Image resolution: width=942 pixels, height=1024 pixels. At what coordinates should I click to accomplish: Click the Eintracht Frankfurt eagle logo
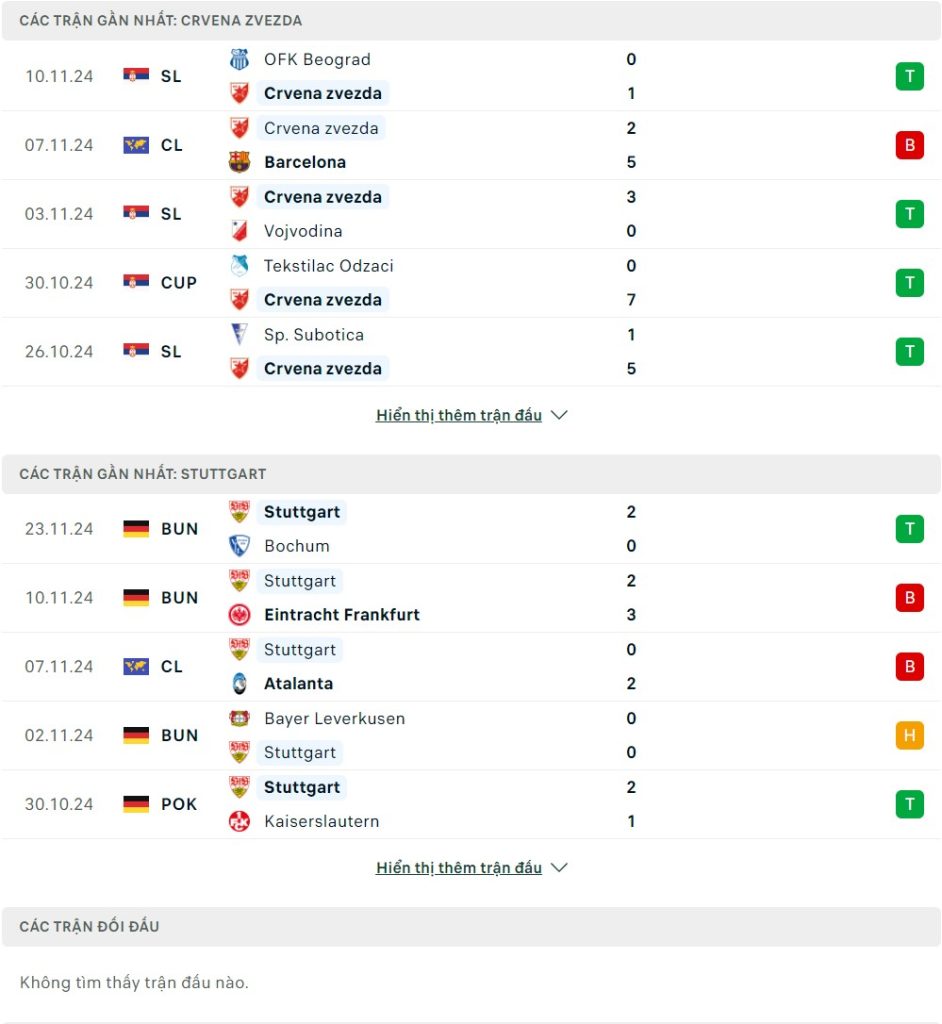tap(239, 615)
